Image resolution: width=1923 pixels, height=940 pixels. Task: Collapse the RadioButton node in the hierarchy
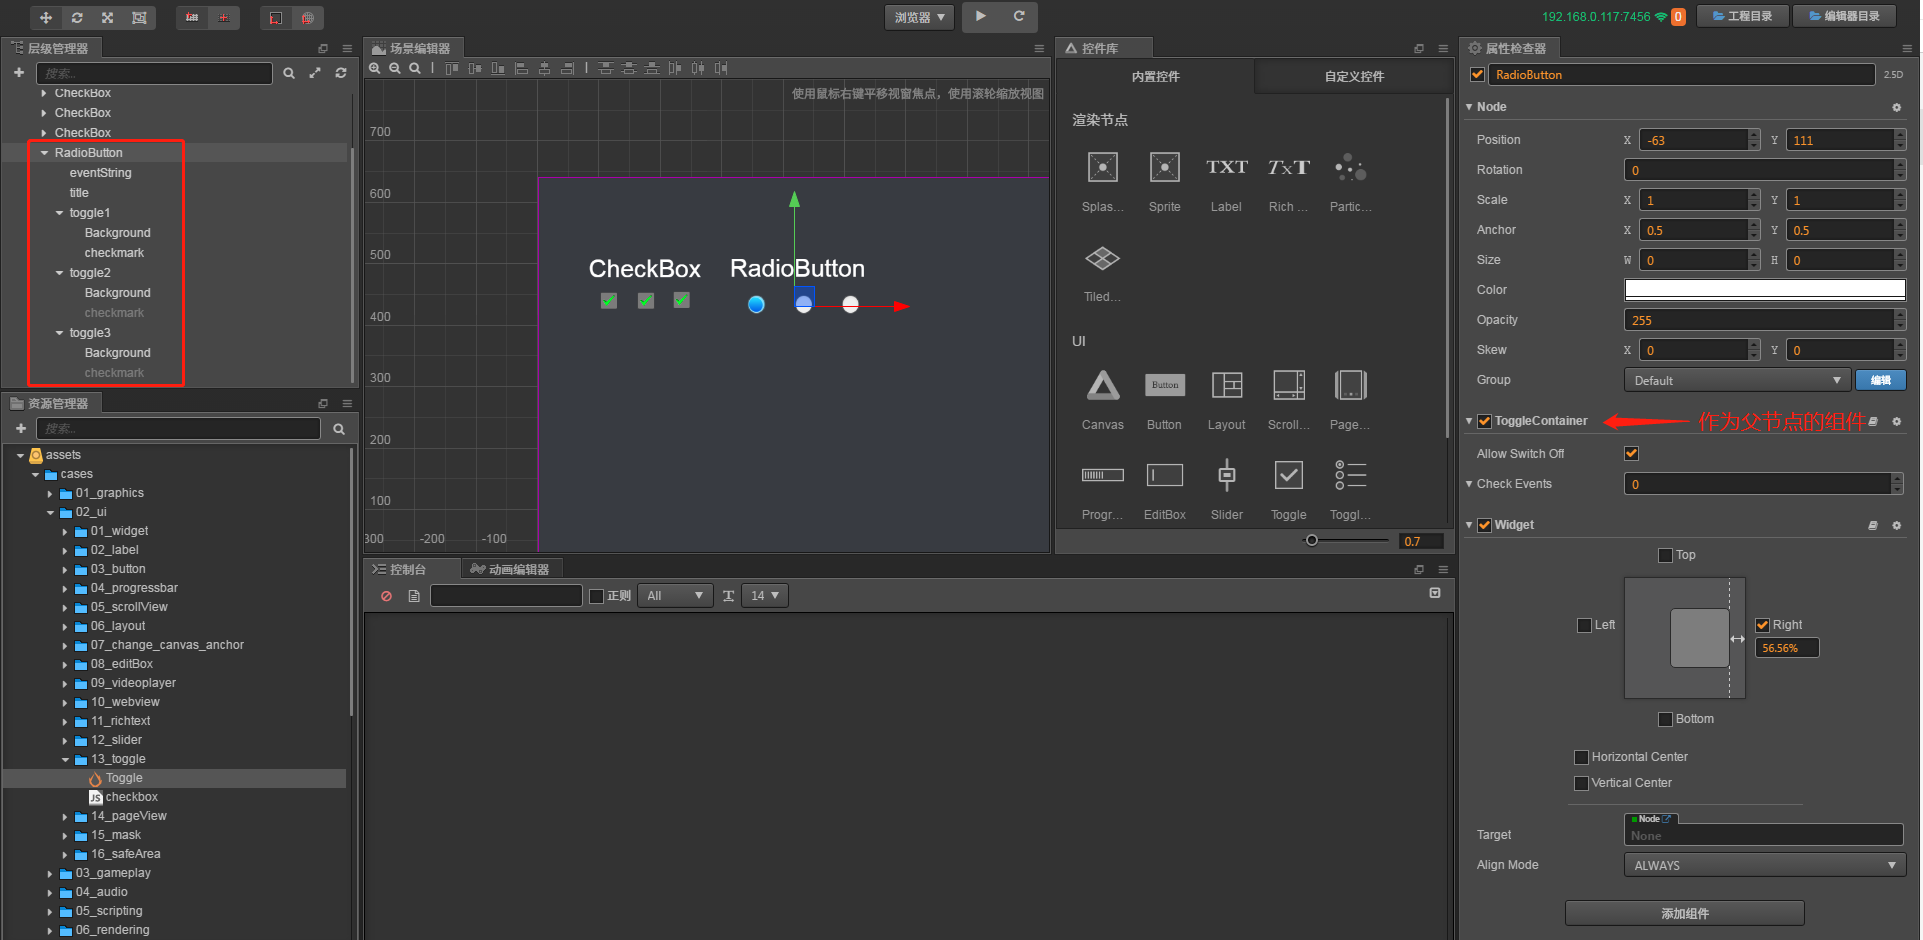(44, 152)
